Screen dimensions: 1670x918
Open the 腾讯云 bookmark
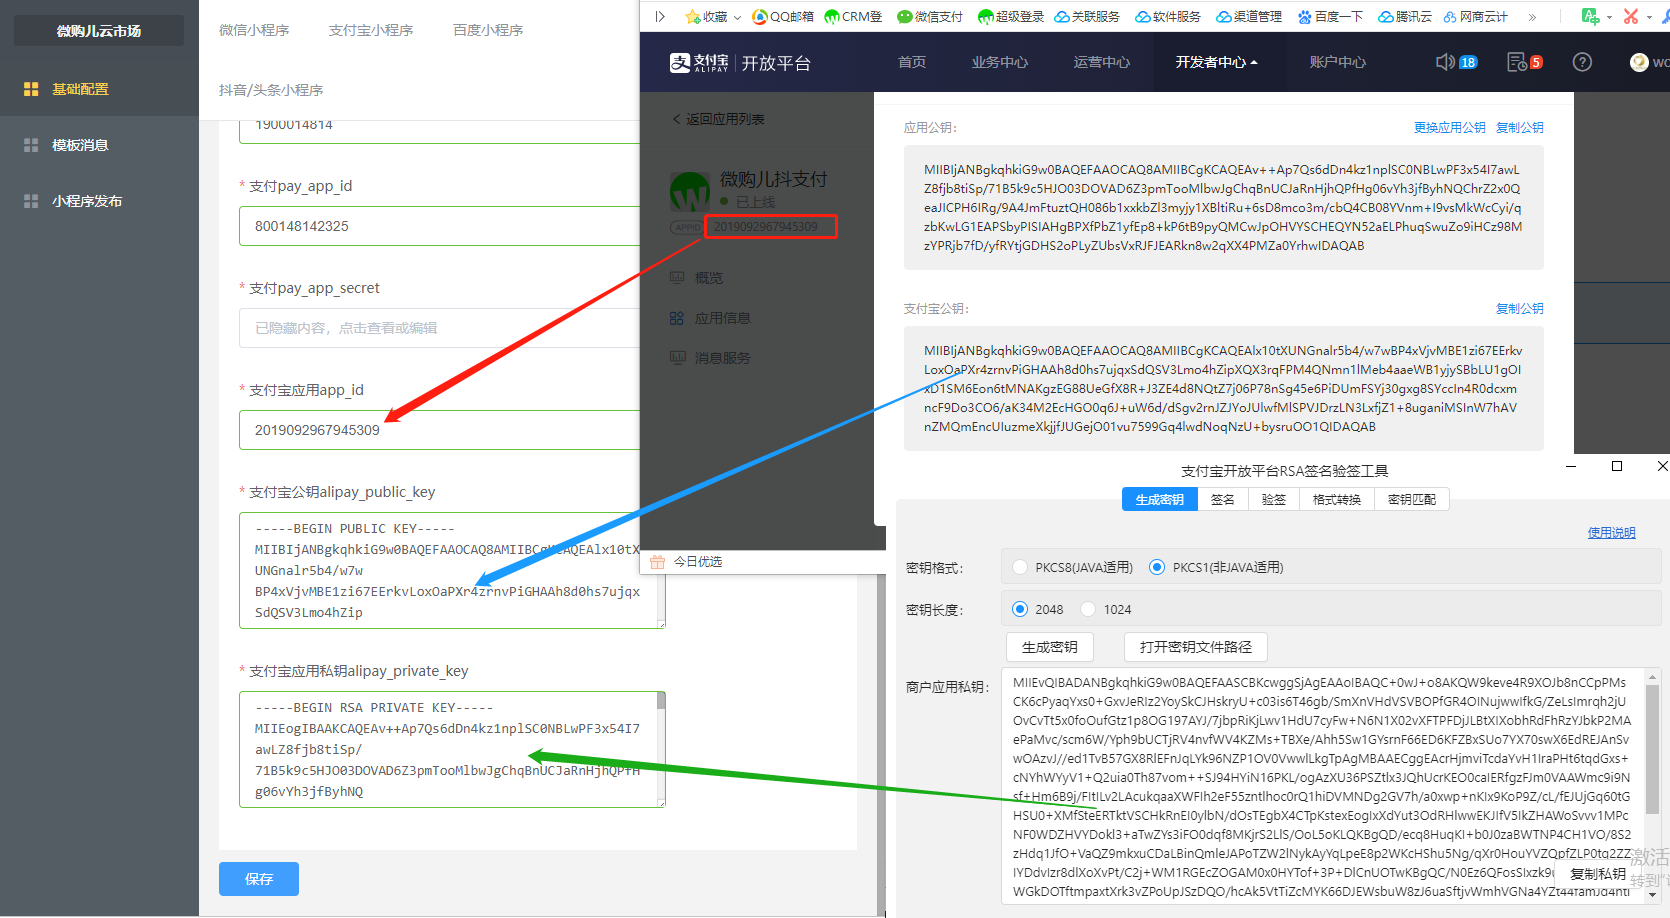[1405, 16]
